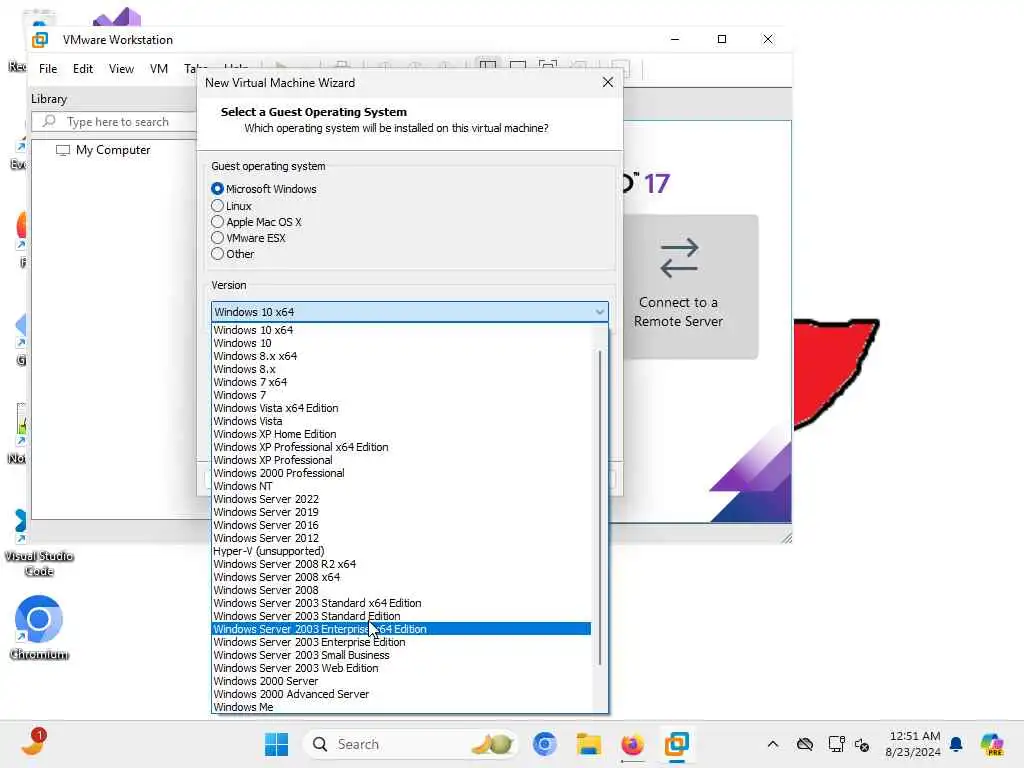The image size is (1024, 768).
Task: Choose Apple Mac OS X as guest OS
Action: pos(217,222)
